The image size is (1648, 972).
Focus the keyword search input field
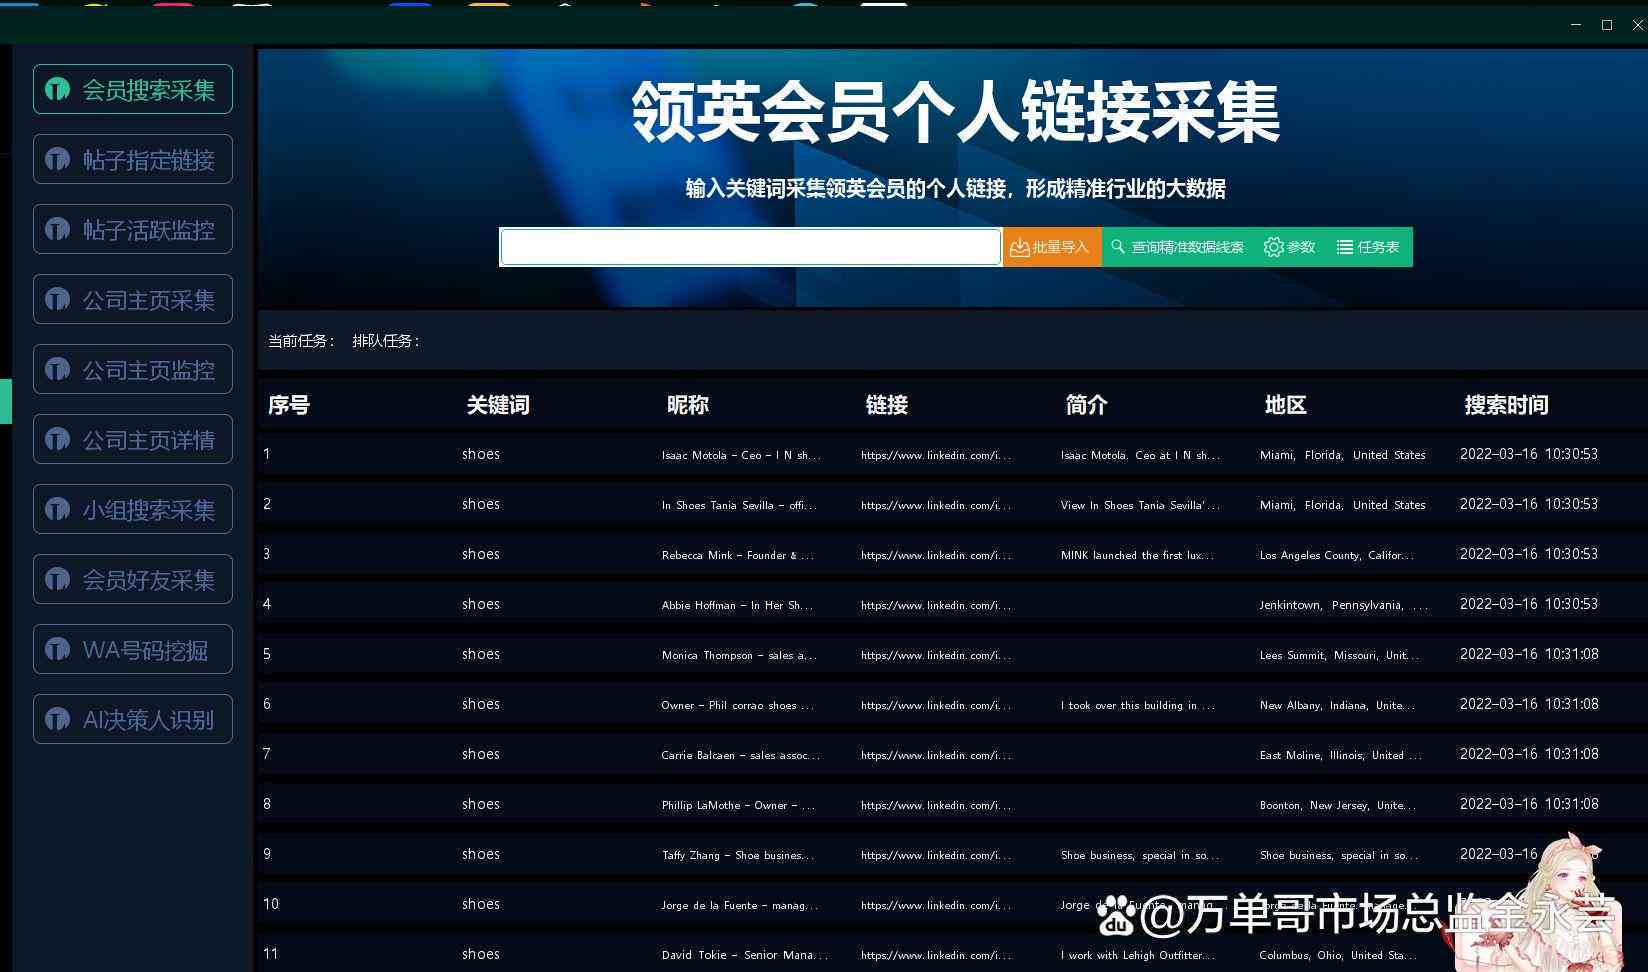point(750,247)
